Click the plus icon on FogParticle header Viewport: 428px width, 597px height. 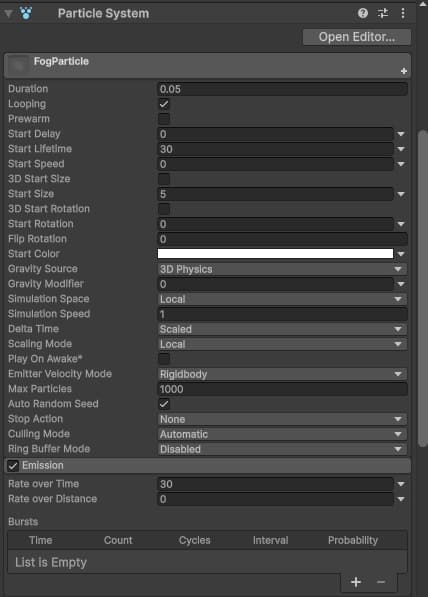pyautogui.click(x=404, y=71)
